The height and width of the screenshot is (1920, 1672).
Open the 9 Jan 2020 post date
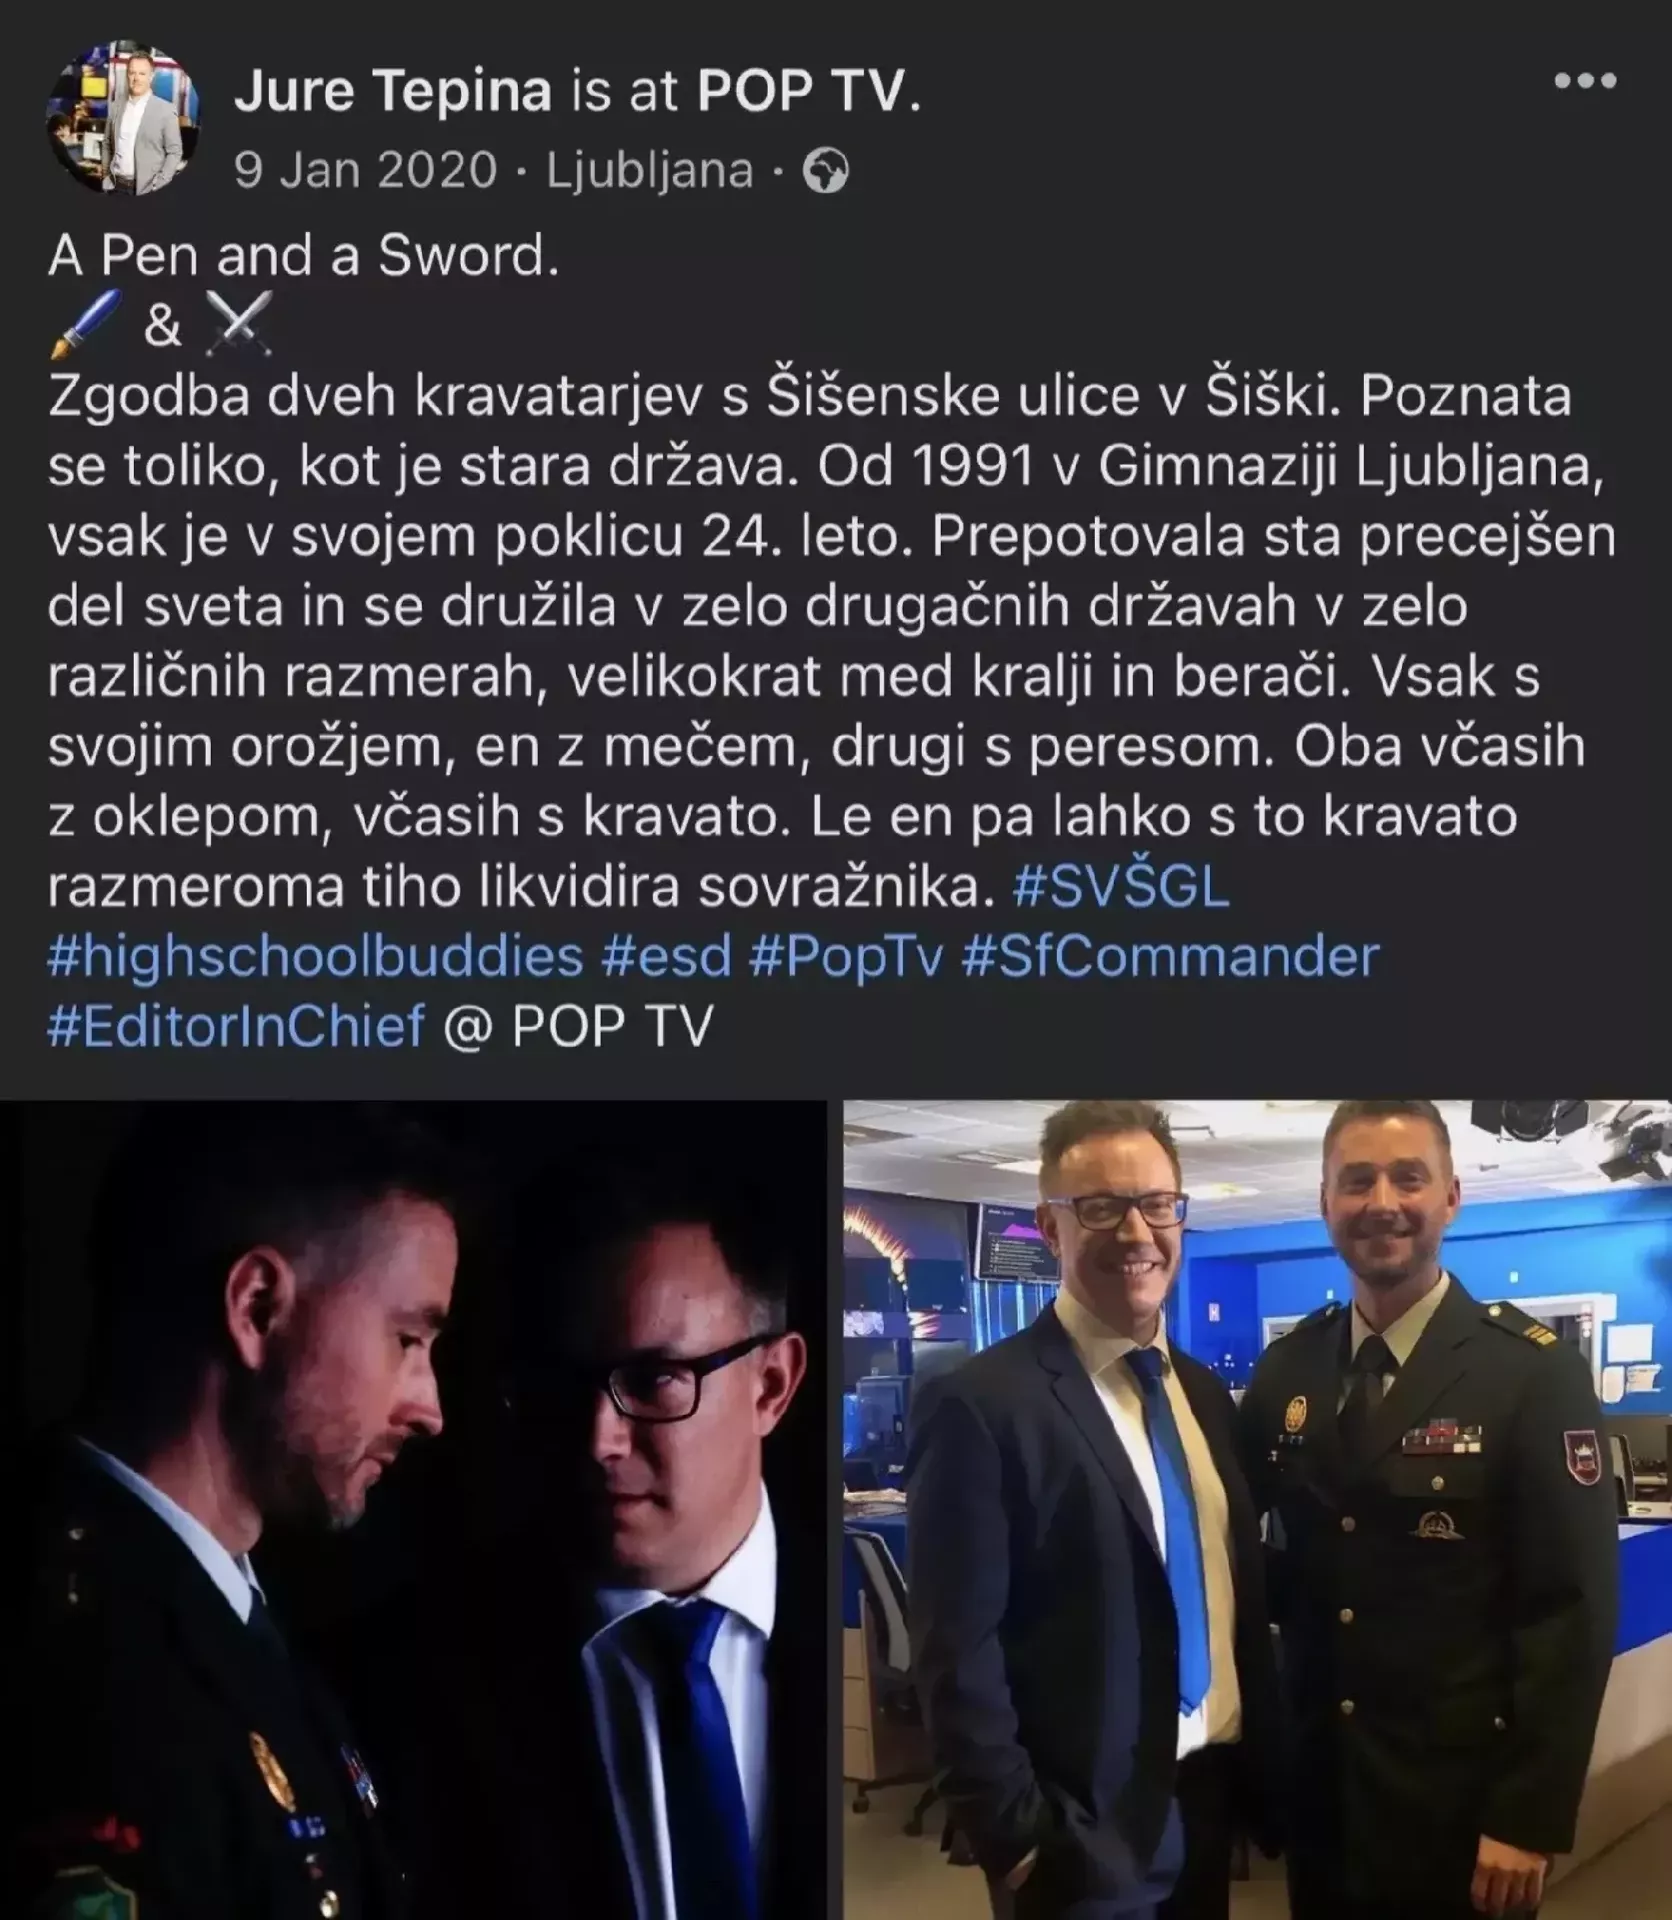(x=365, y=170)
